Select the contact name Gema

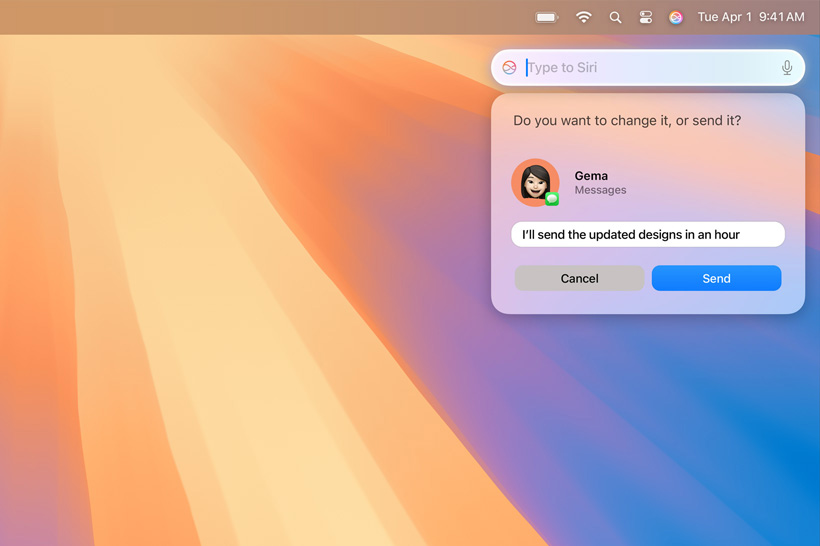(591, 176)
